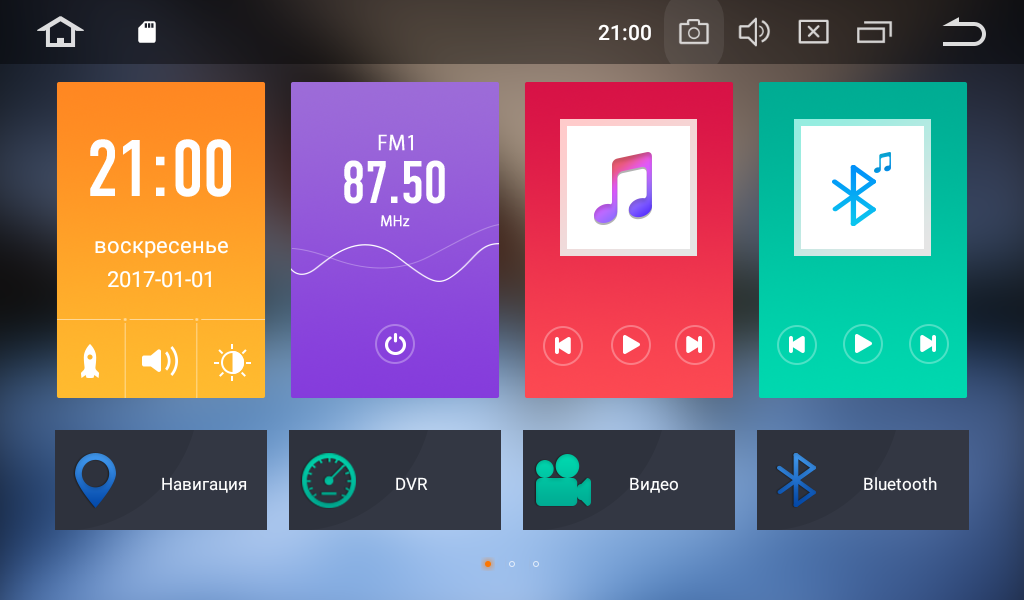
Task: Open sound settings in clock widget
Action: click(160, 360)
